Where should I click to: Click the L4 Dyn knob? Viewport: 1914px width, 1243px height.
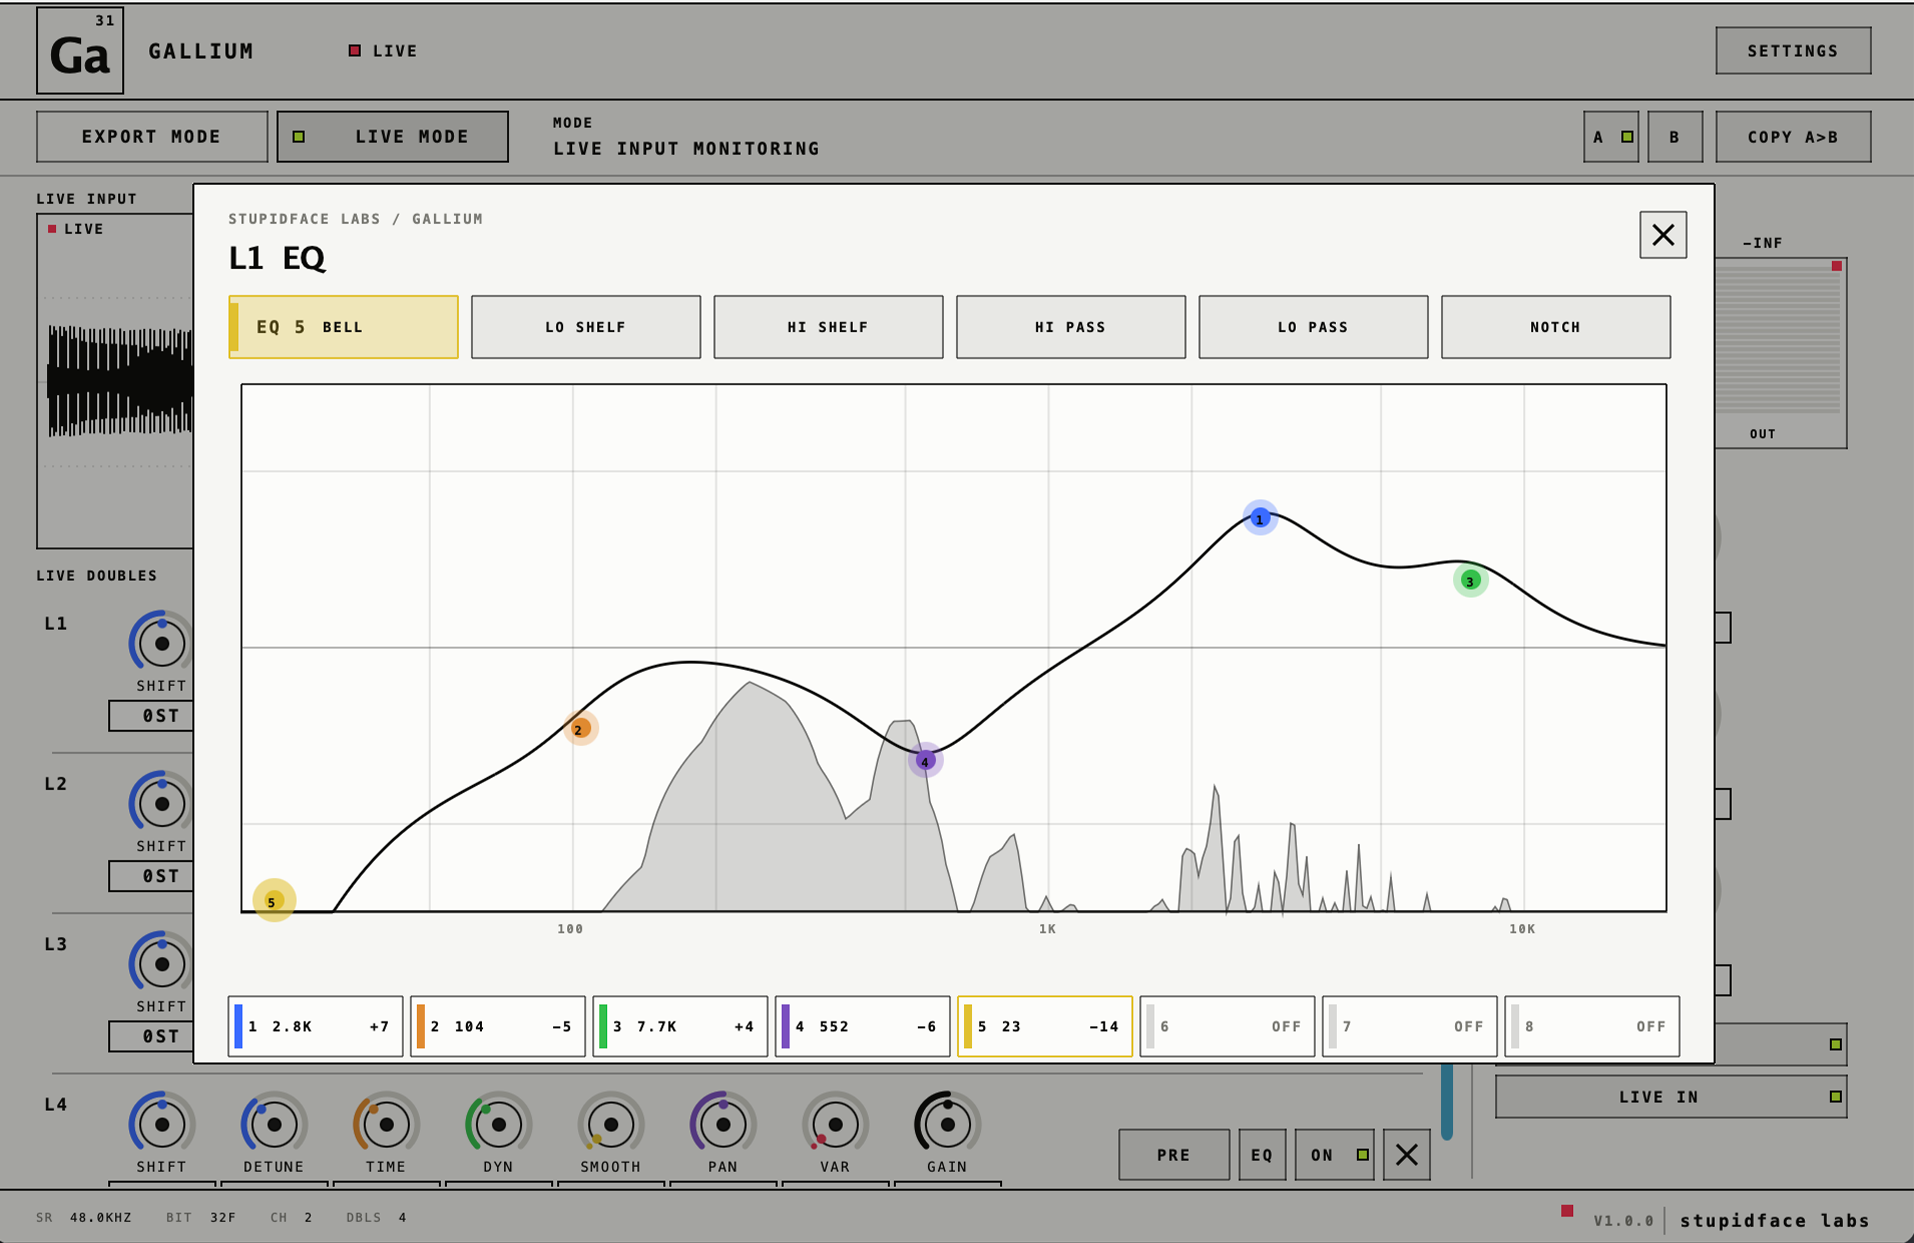click(498, 1124)
